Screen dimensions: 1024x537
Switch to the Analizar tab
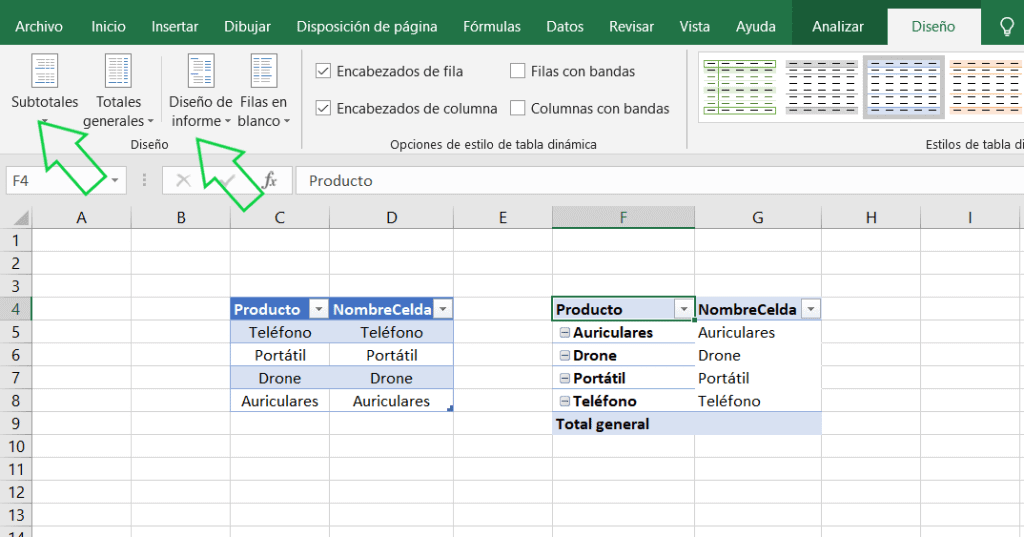(x=838, y=27)
